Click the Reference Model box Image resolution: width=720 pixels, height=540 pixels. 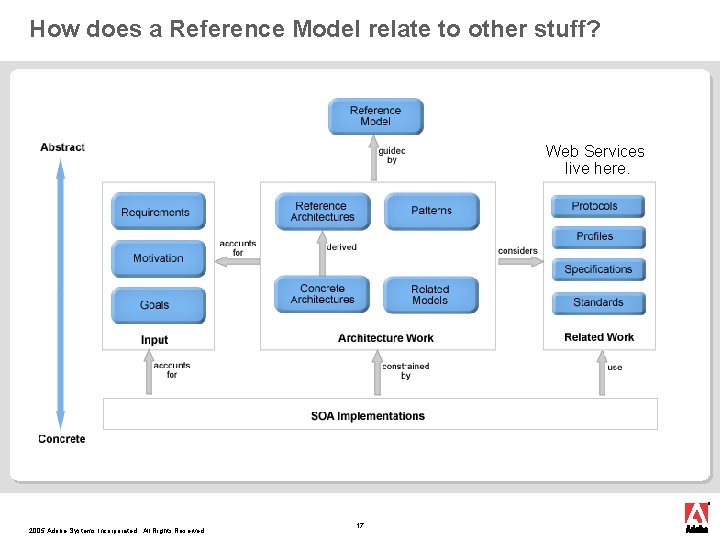click(376, 116)
